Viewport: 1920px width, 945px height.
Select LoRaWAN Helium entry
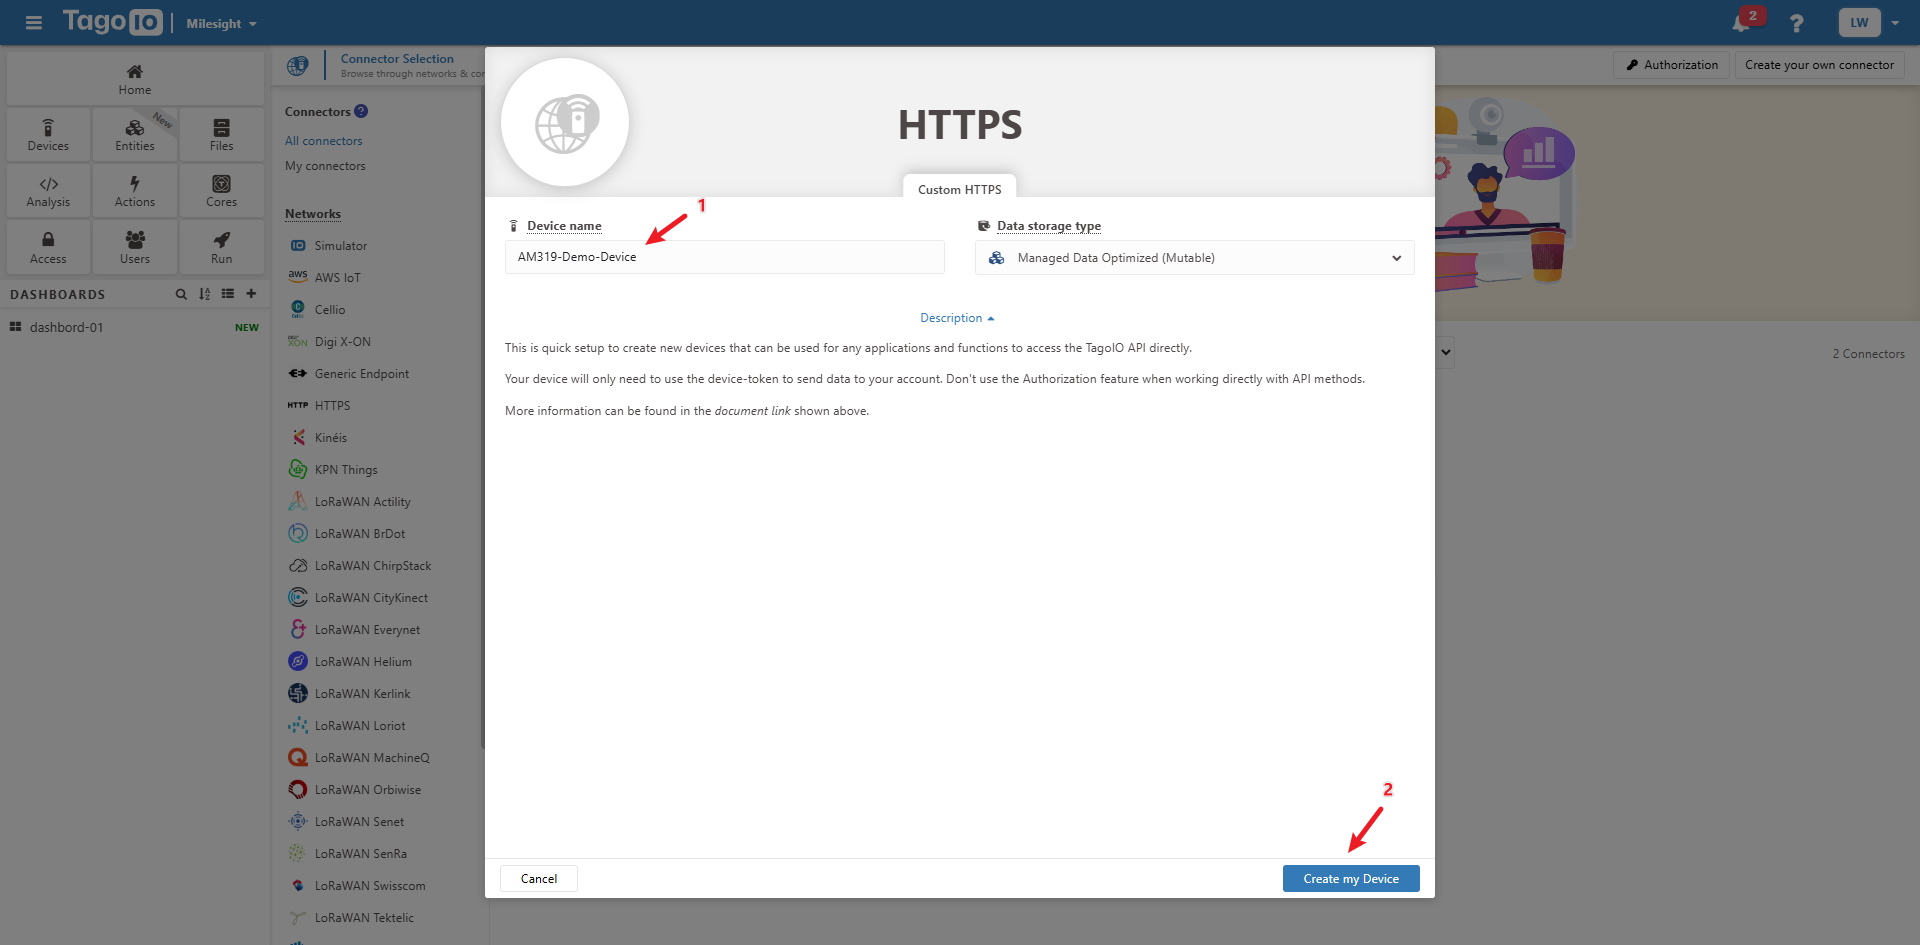pos(363,662)
